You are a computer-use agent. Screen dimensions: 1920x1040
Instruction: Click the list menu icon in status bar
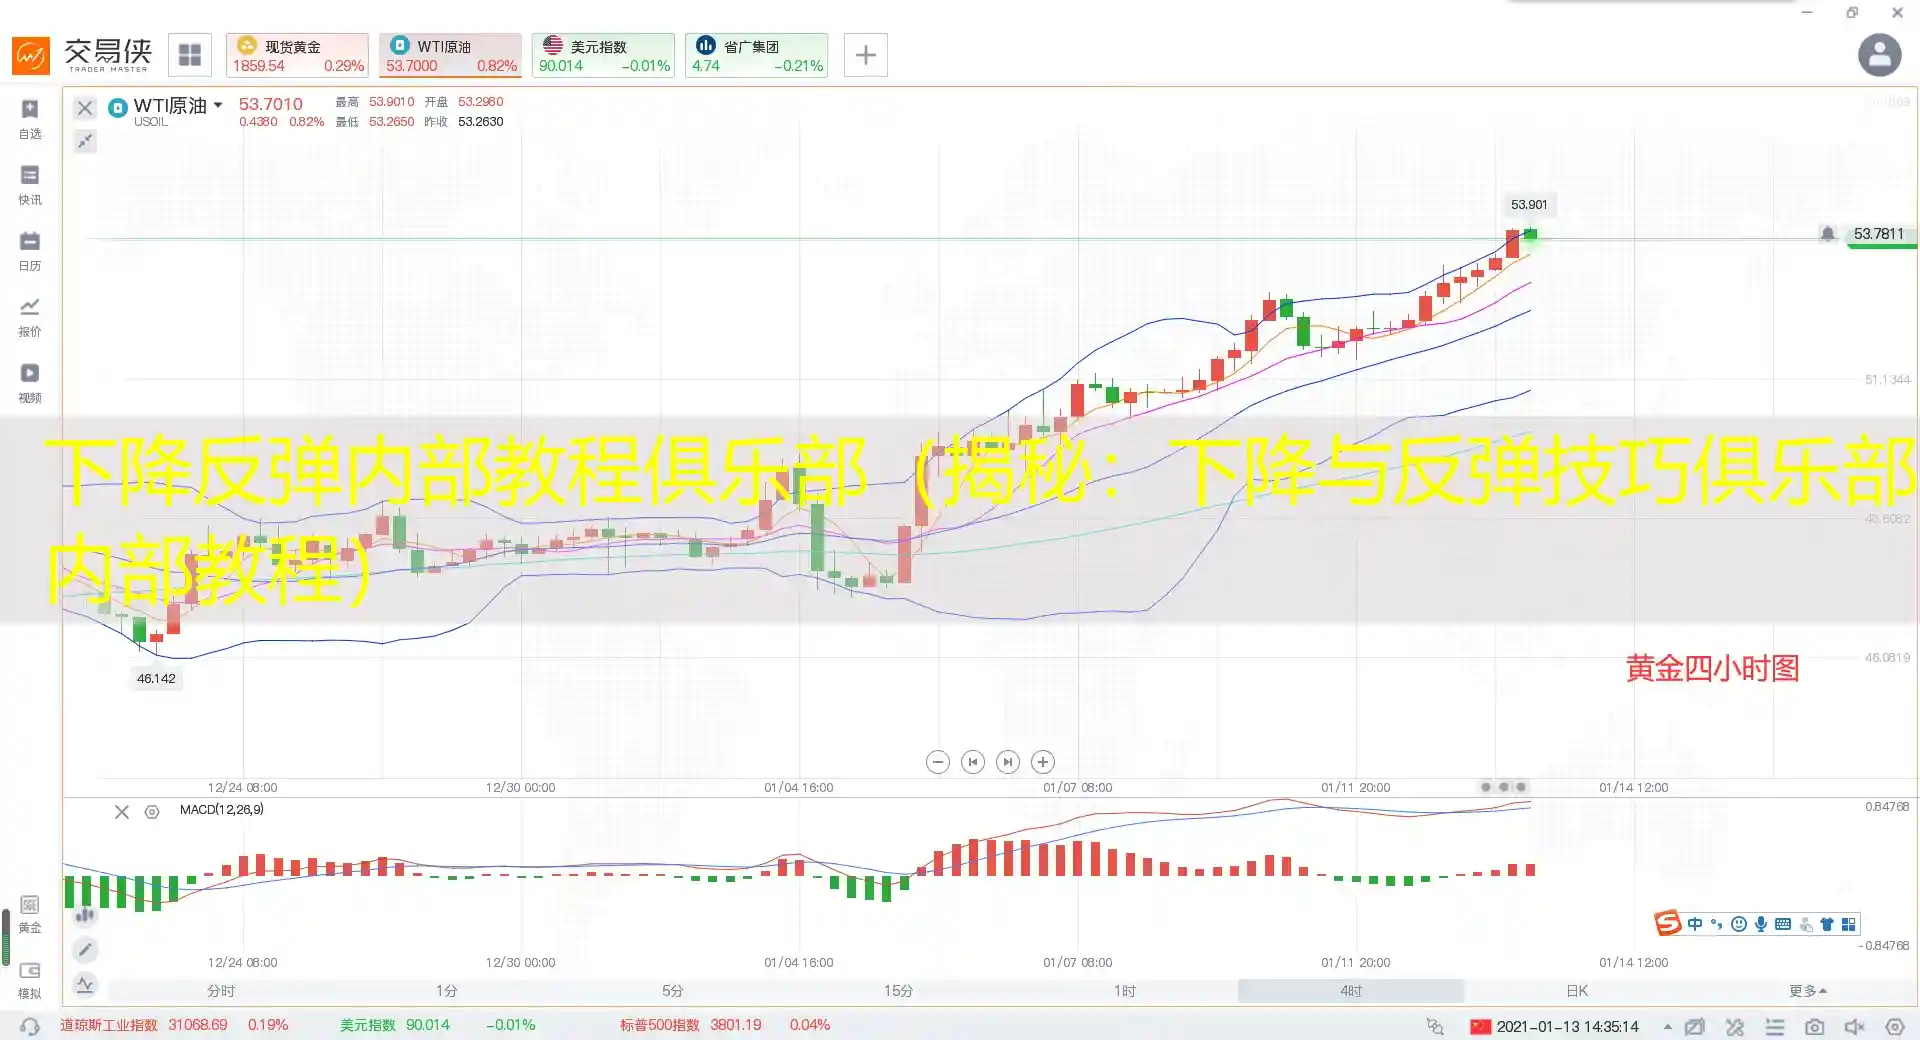[1775, 1027]
